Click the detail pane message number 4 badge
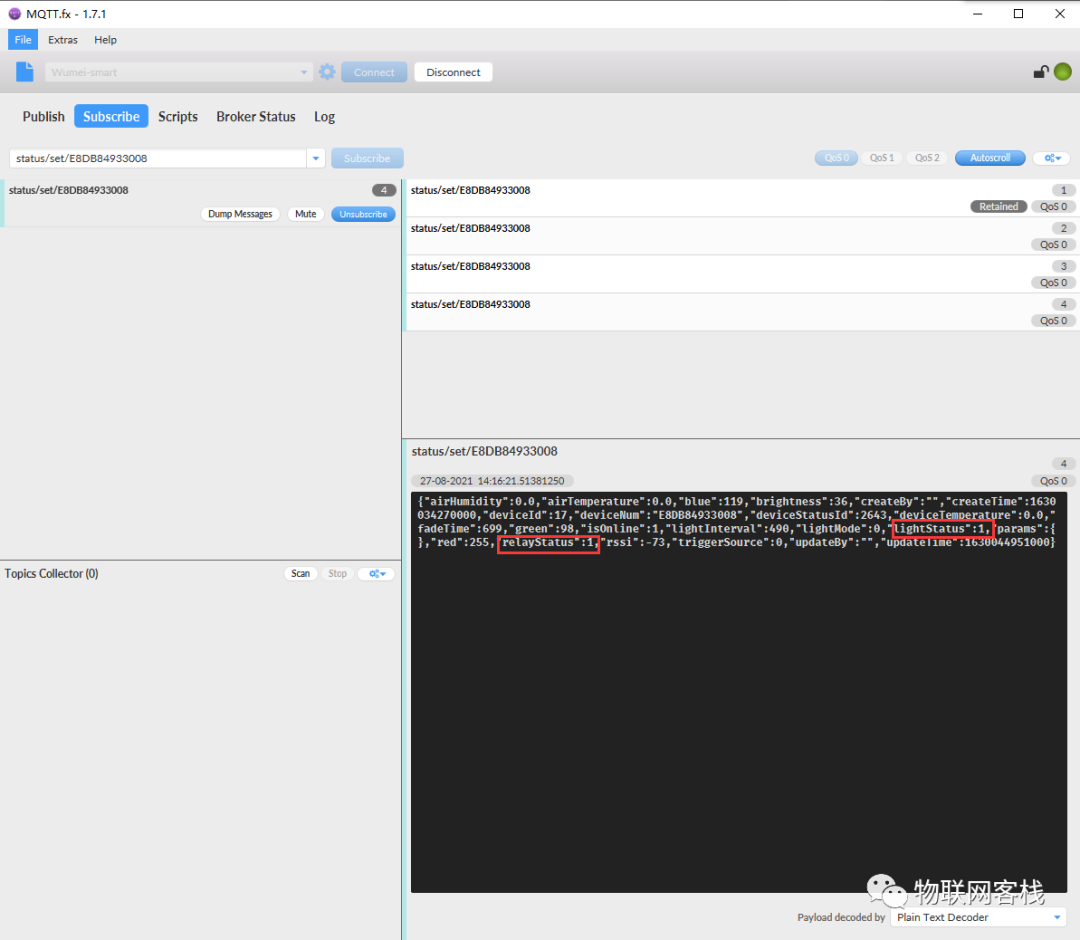The height and width of the screenshot is (940, 1080). 1063,463
